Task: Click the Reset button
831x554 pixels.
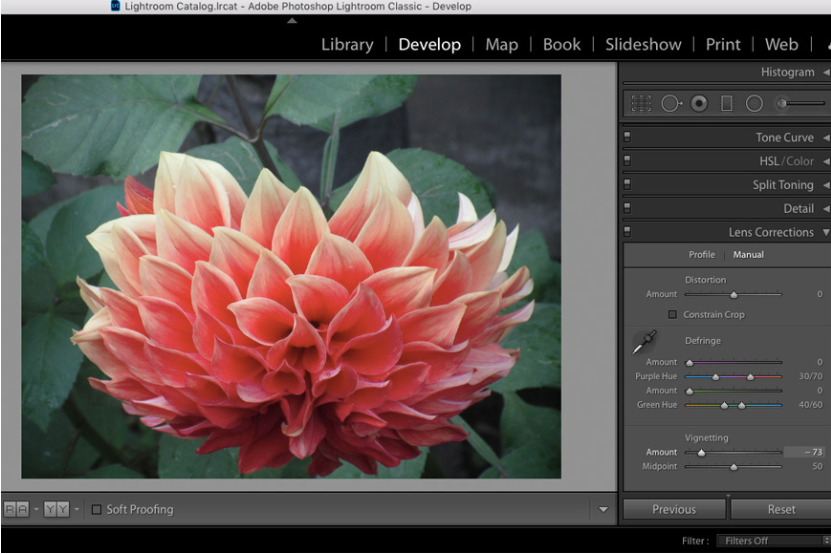Action: (x=781, y=509)
